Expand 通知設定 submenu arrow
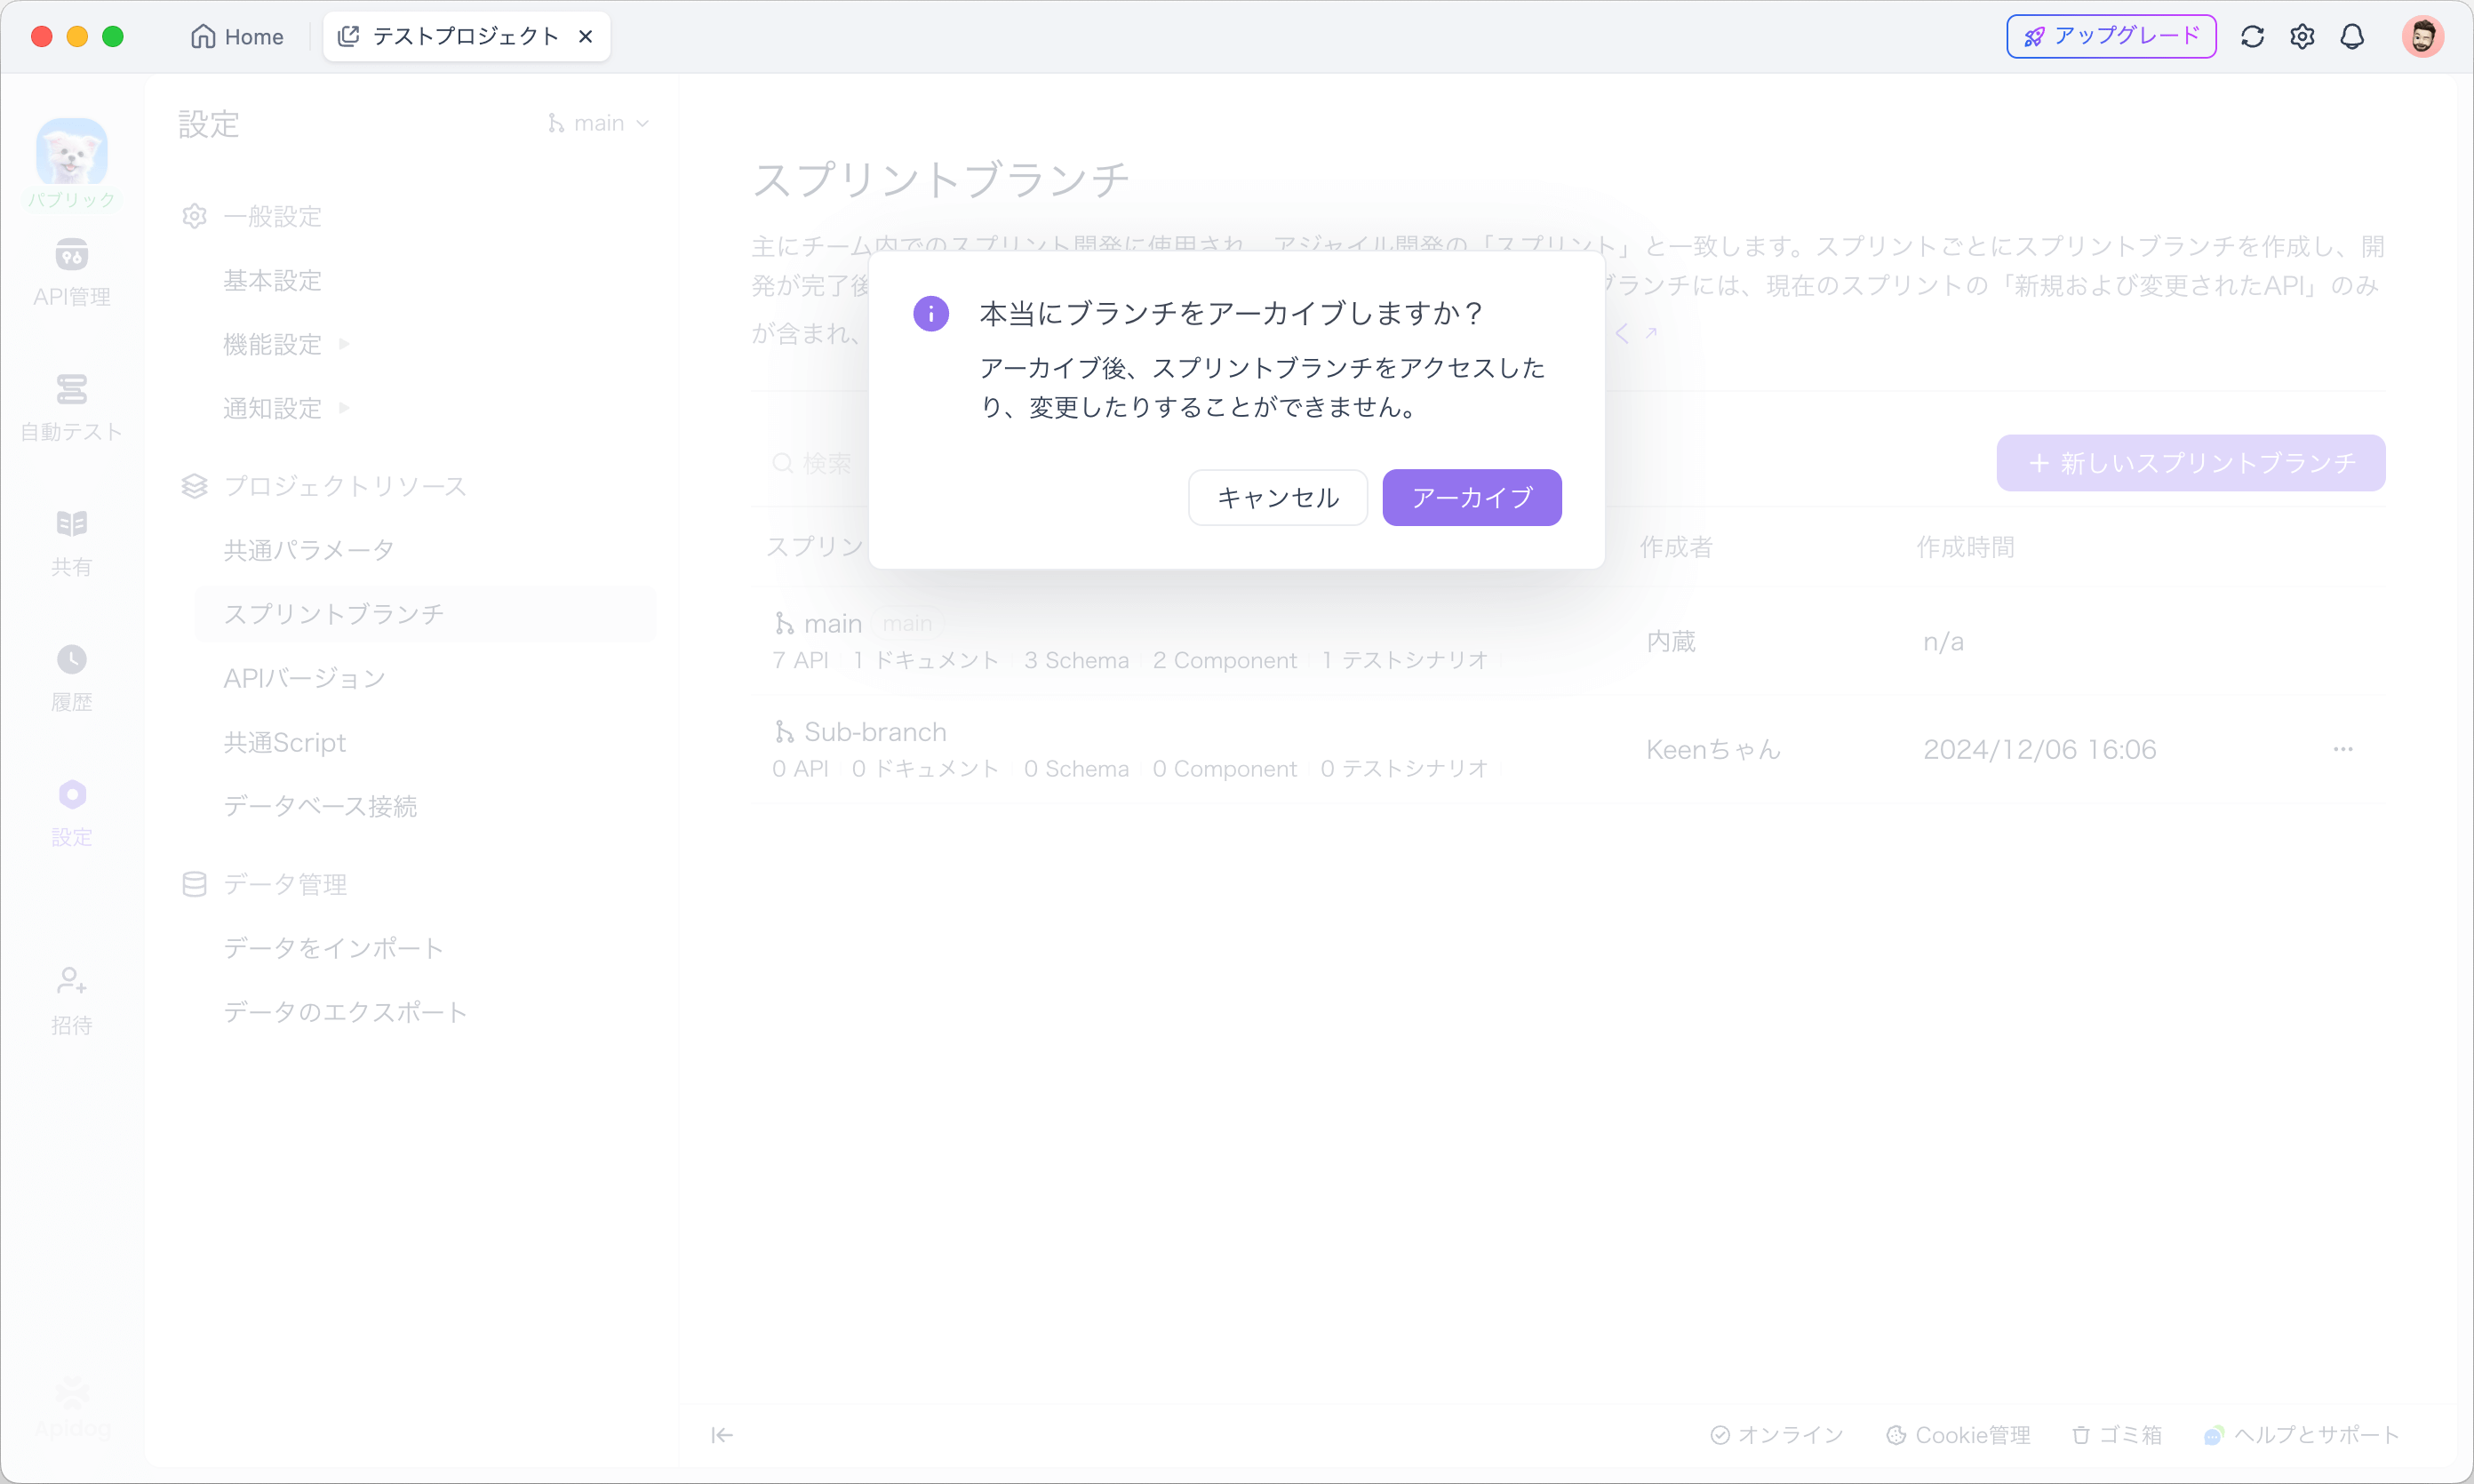The width and height of the screenshot is (2474, 1484). click(x=345, y=408)
